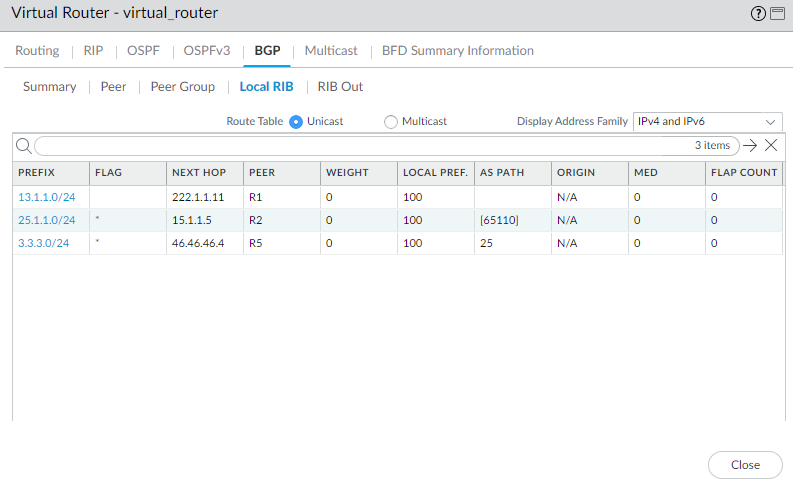The height and width of the screenshot is (489, 793).
Task: Click the arrow icon to apply filter
Action: 750,146
